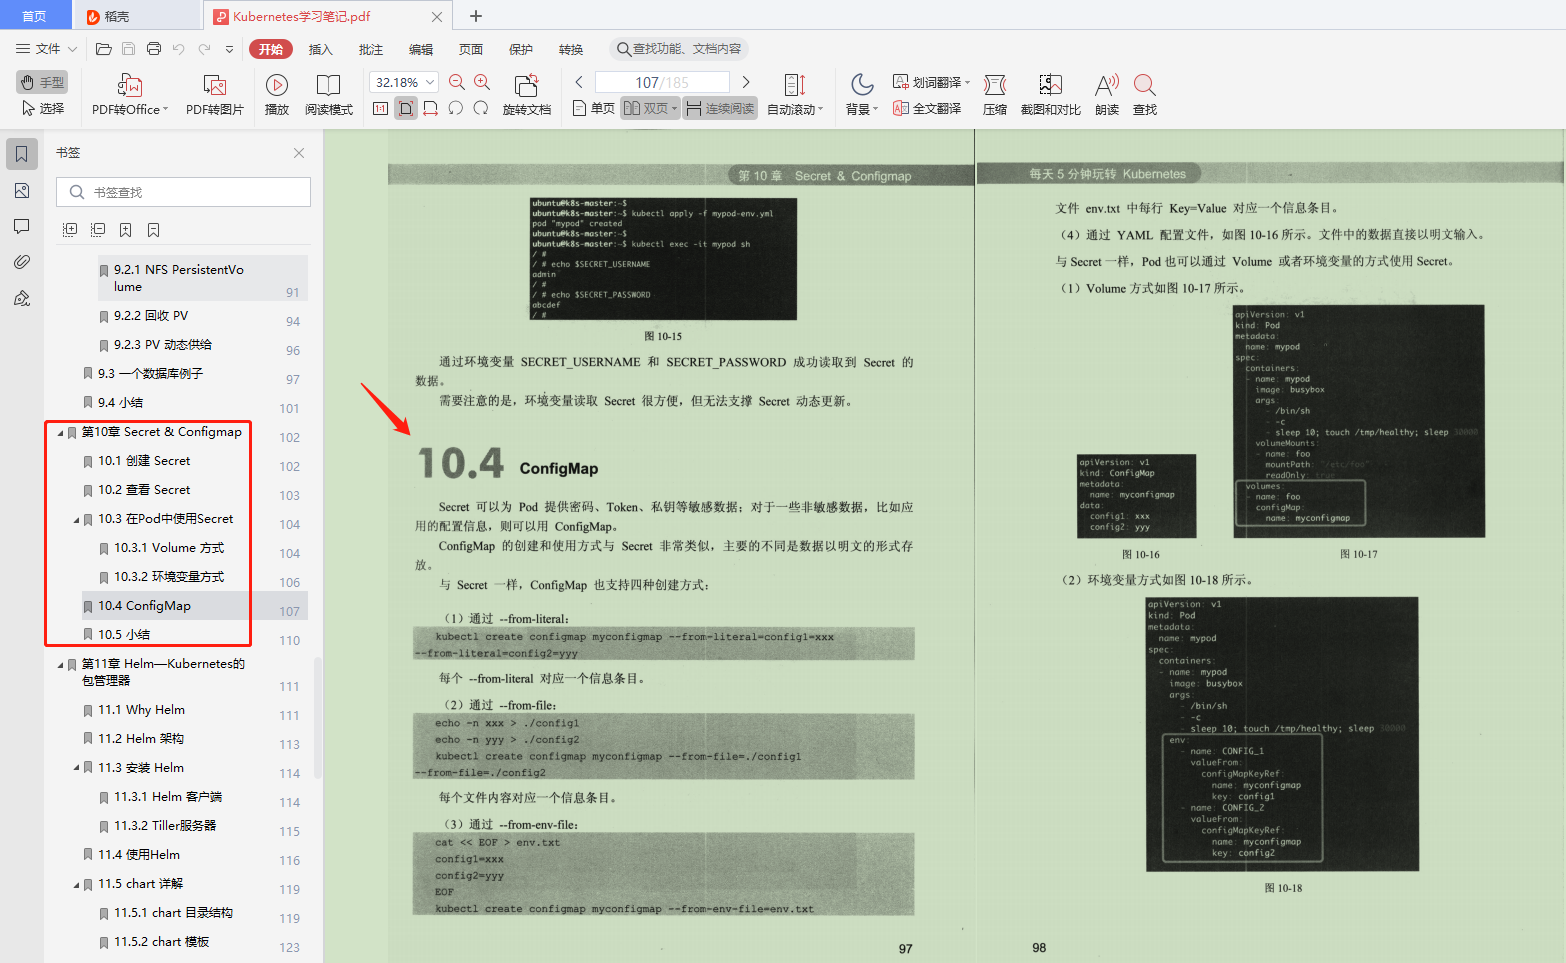Image resolution: width=1566 pixels, height=963 pixels.
Task: Toggle the bookmark sidebar panel icon
Action: (x=22, y=154)
